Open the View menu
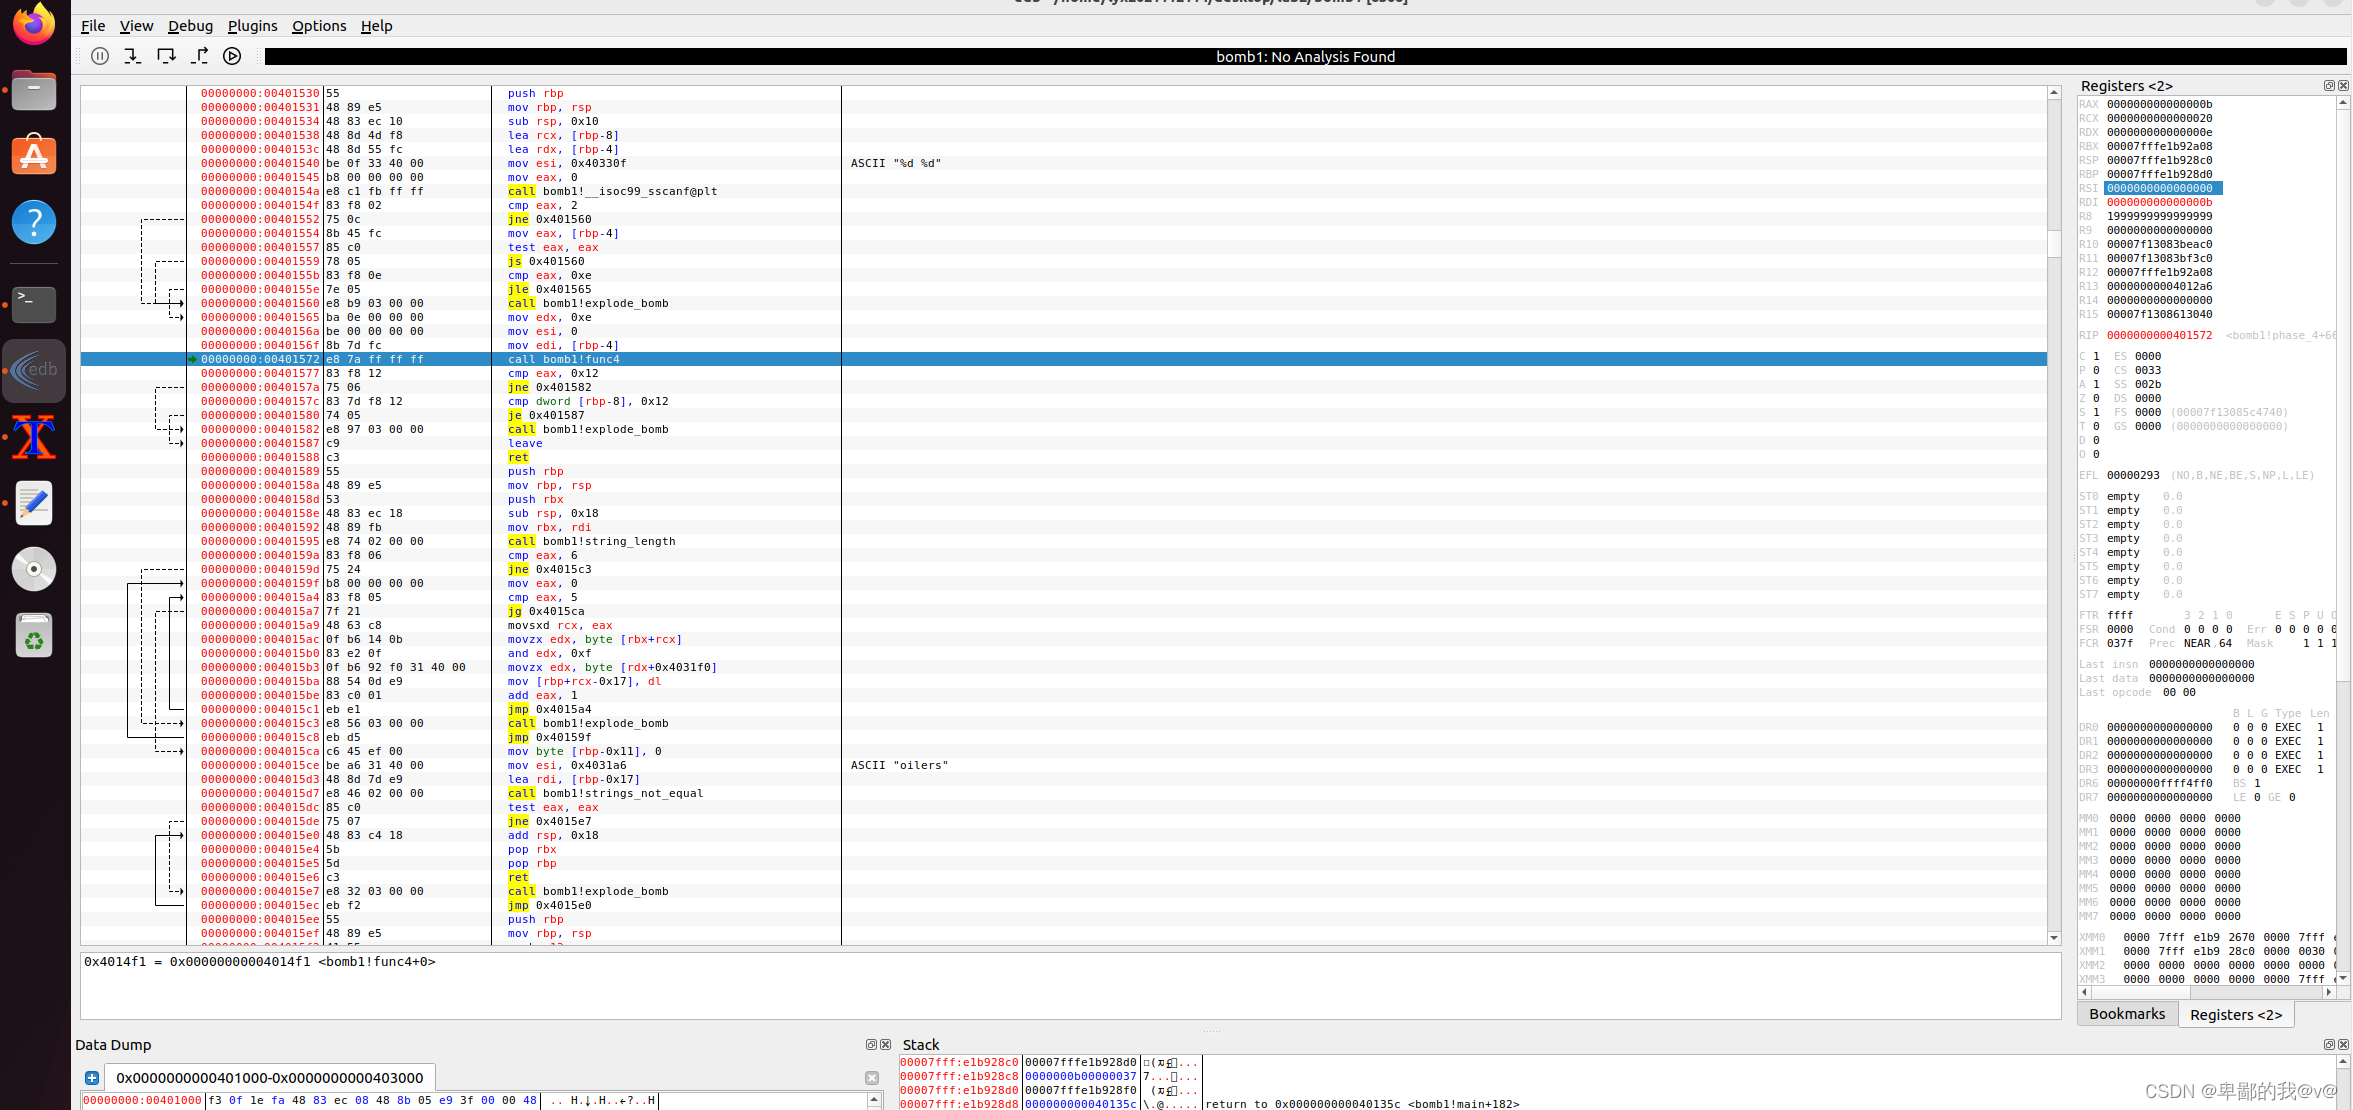The image size is (2353, 1110). click(x=136, y=26)
